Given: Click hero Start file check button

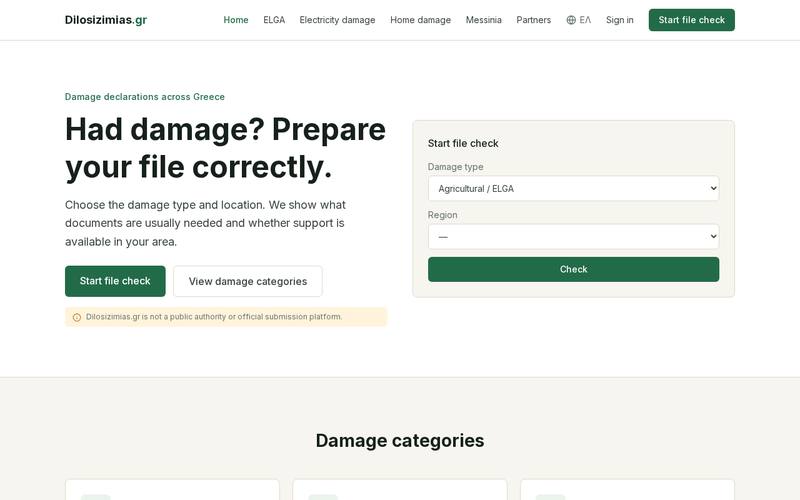Looking at the screenshot, I should point(115,281).
